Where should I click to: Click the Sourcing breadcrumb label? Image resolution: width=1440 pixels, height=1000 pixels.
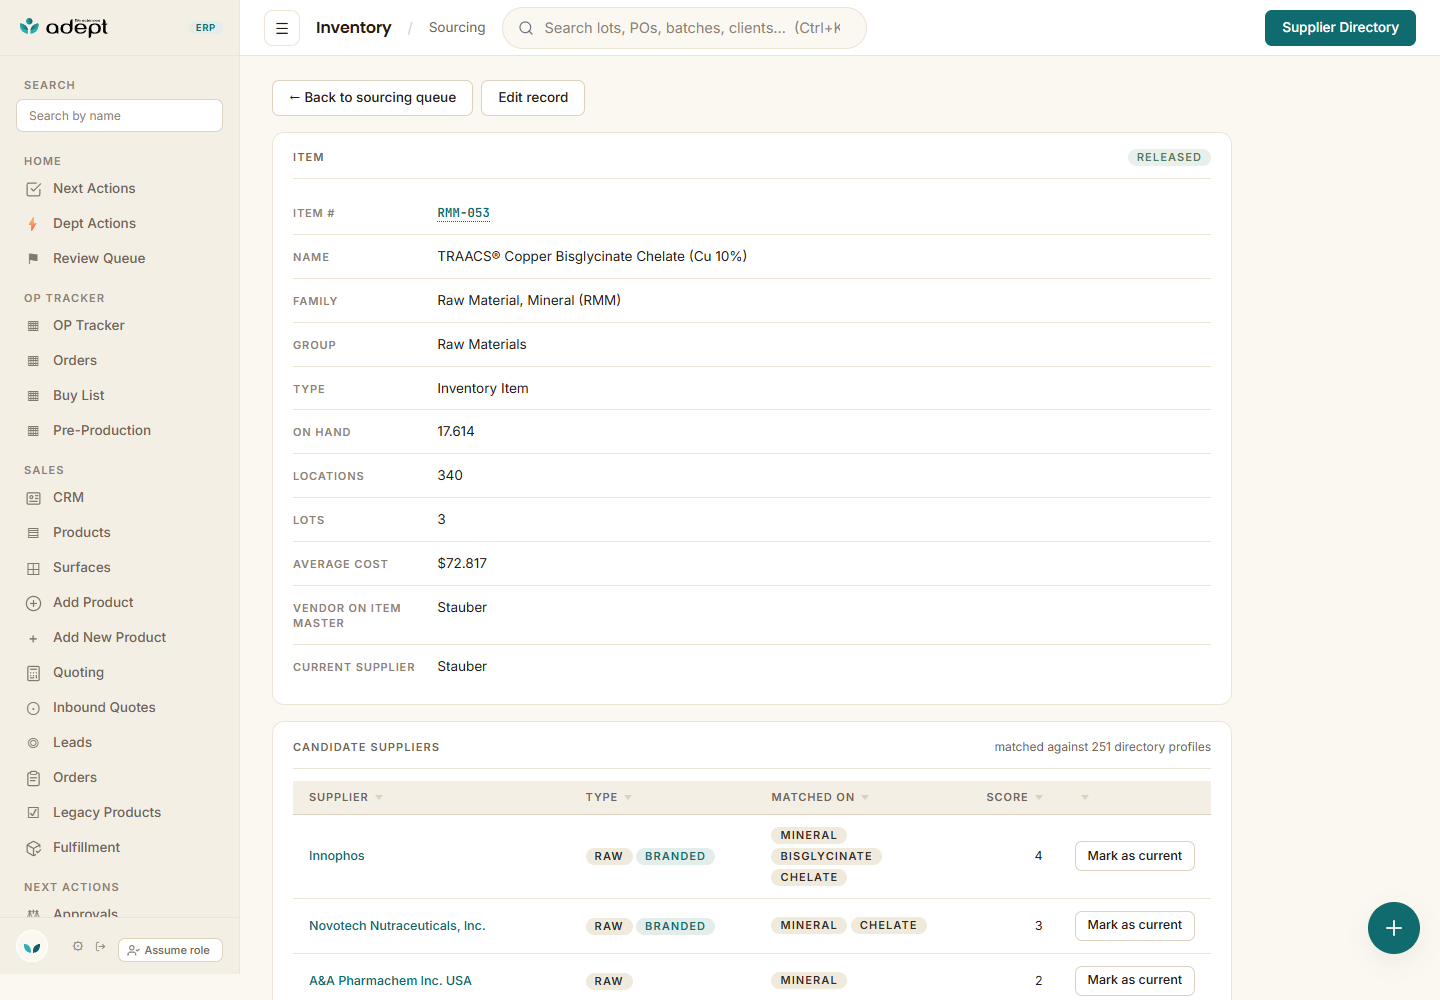pyautogui.click(x=457, y=28)
